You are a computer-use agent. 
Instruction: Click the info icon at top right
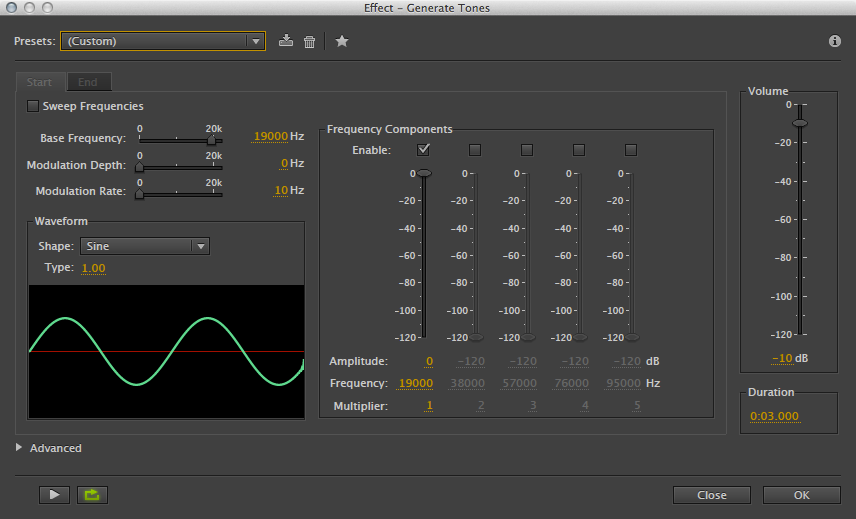click(x=835, y=41)
